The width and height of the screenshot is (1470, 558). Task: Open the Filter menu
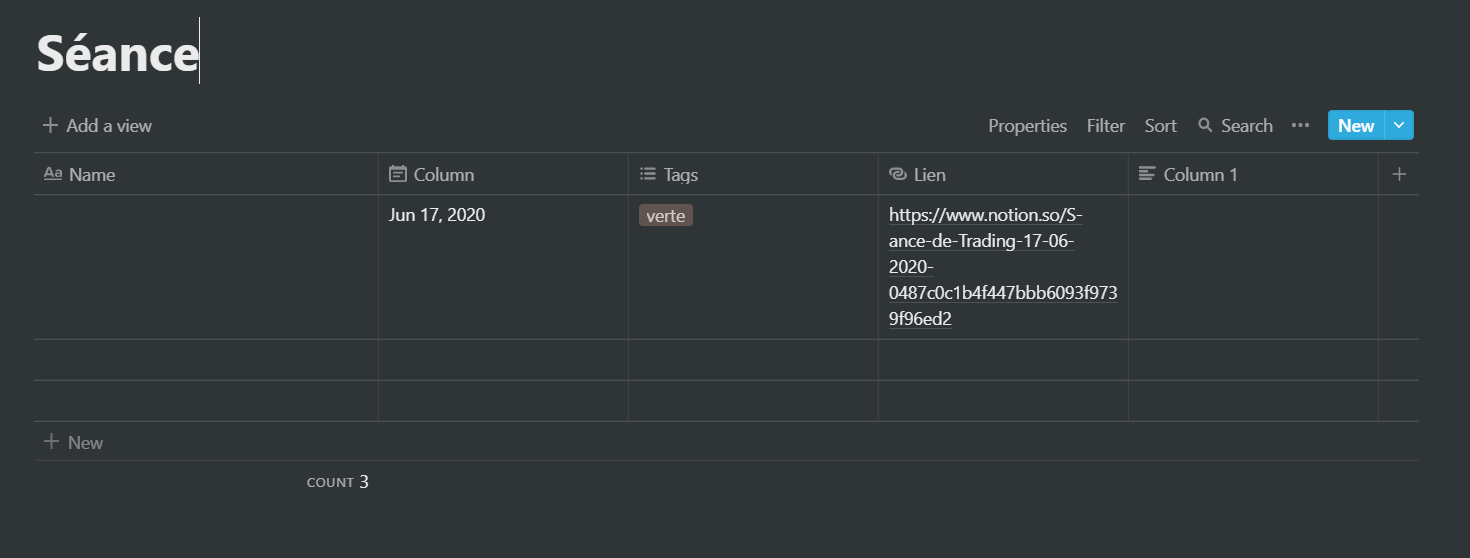click(1106, 125)
